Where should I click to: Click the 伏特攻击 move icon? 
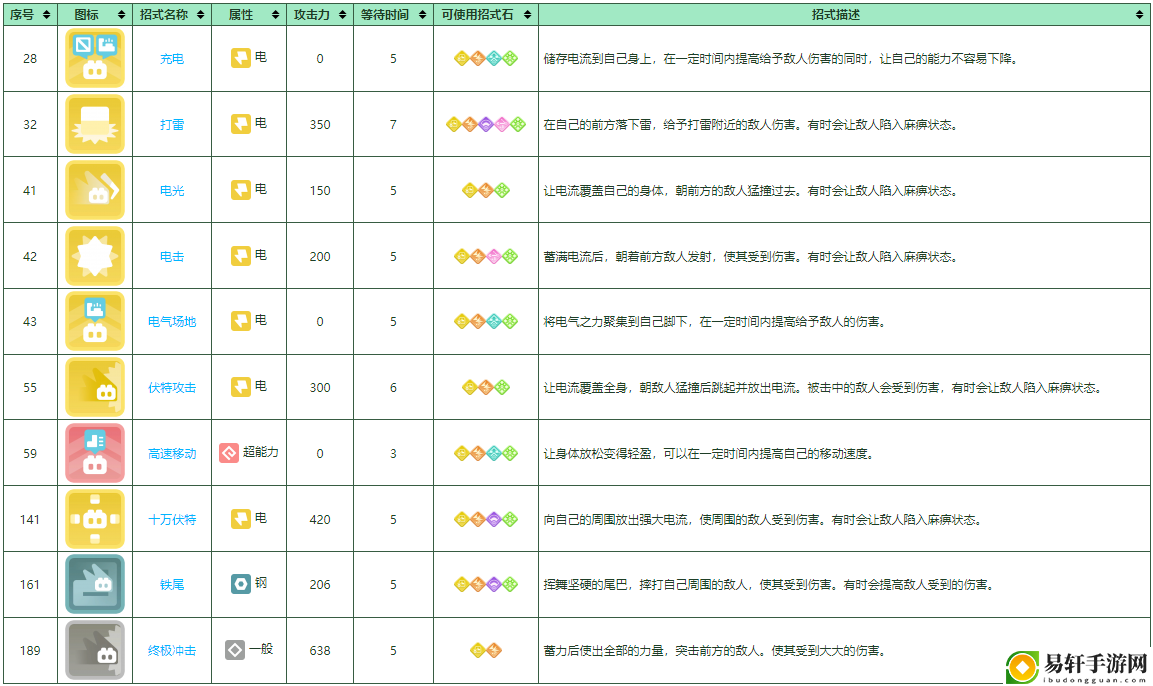(x=95, y=387)
